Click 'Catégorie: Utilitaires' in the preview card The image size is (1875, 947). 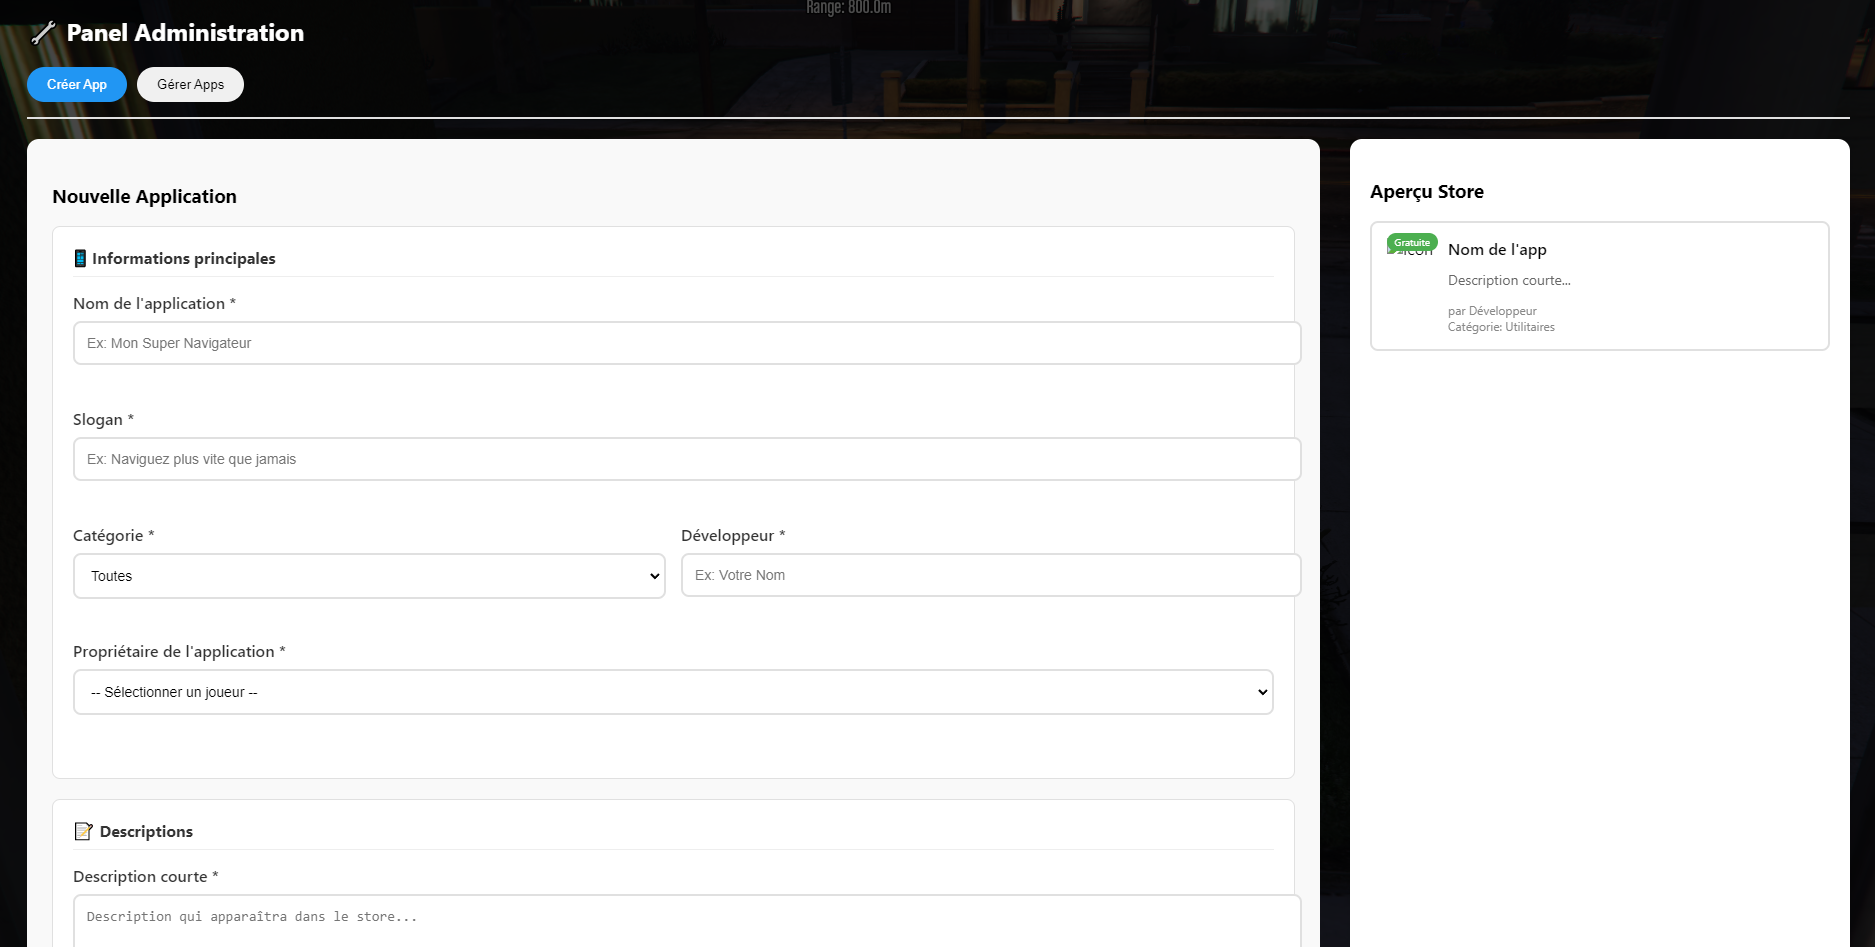tap(1501, 327)
